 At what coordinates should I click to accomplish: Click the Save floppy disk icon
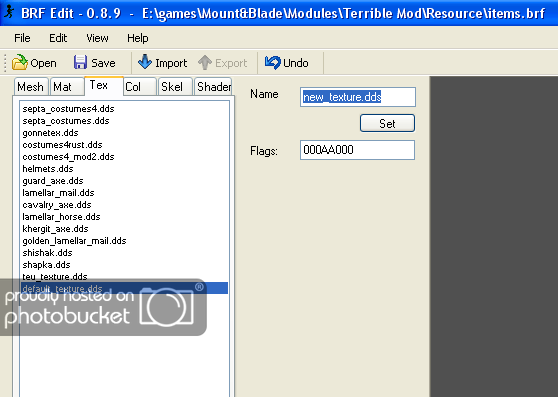point(80,63)
